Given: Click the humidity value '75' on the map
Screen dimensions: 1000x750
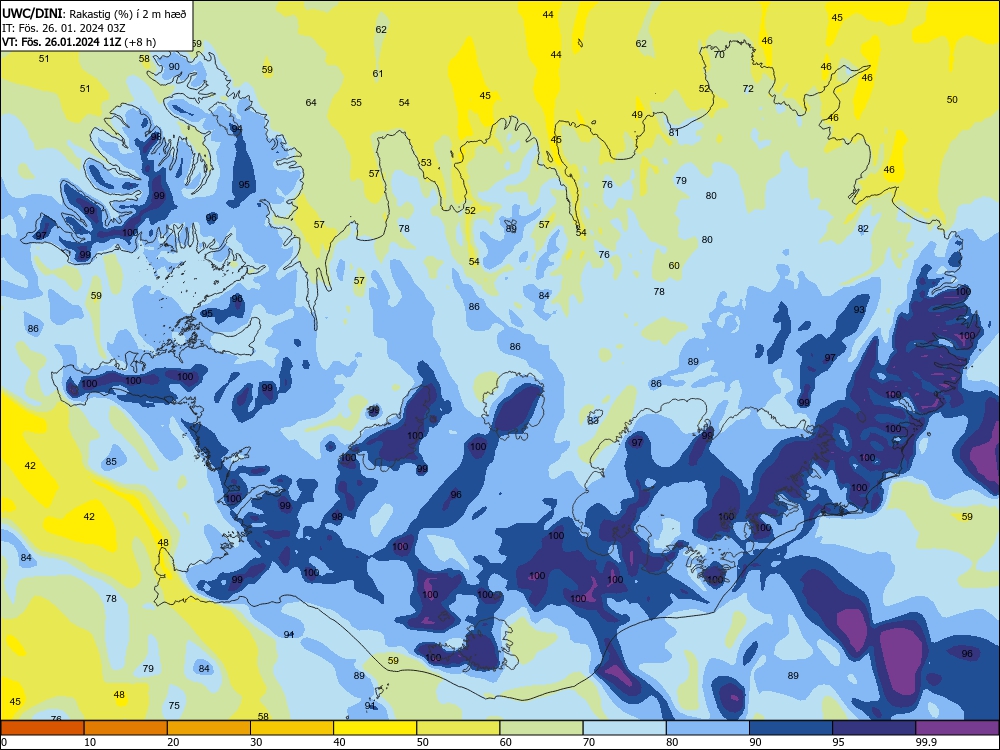Looking at the screenshot, I should pos(174,705).
